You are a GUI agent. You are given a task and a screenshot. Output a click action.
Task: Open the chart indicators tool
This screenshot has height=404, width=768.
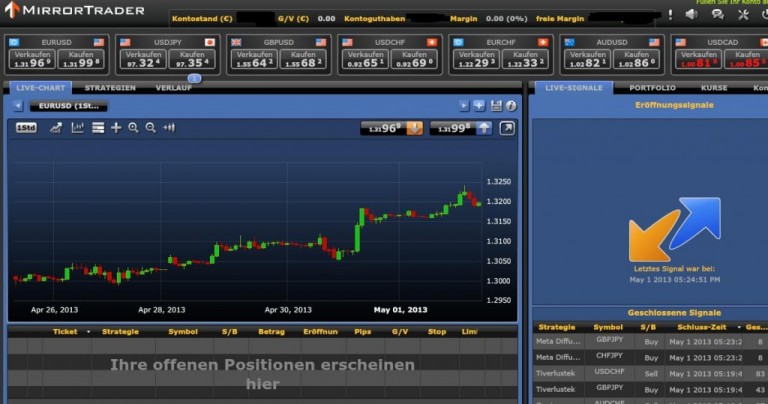pyautogui.click(x=78, y=128)
